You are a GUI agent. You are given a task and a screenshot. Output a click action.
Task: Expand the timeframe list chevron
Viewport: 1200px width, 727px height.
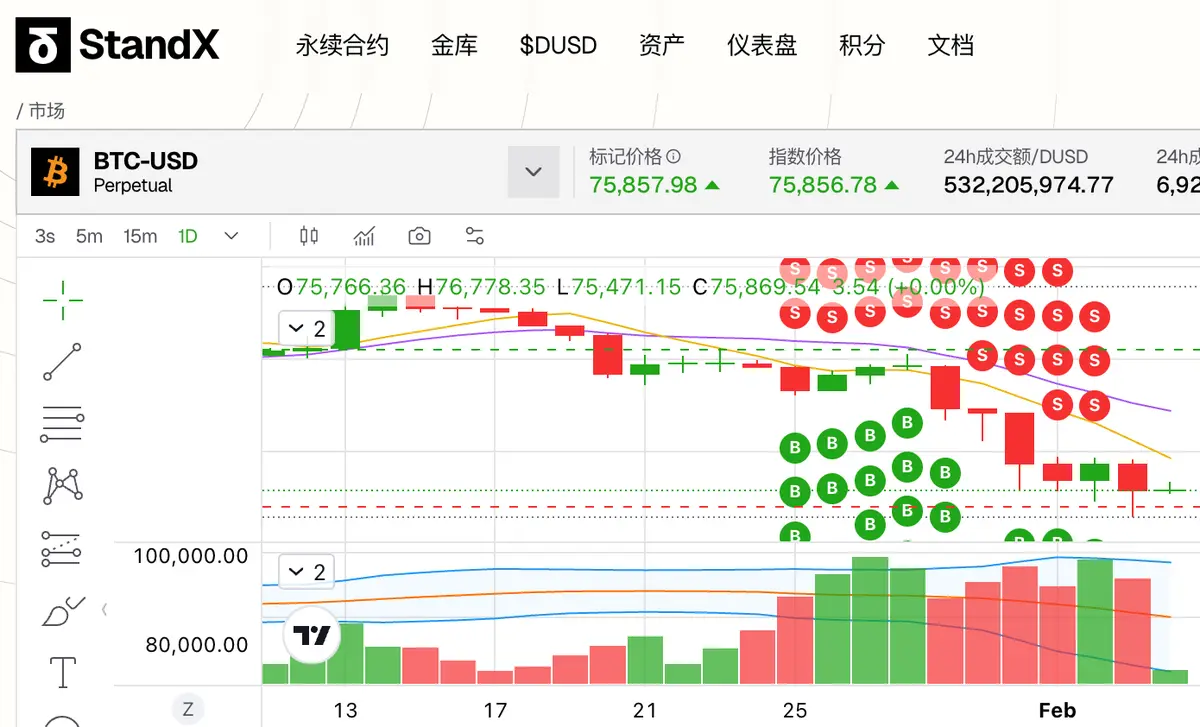[x=231, y=236]
